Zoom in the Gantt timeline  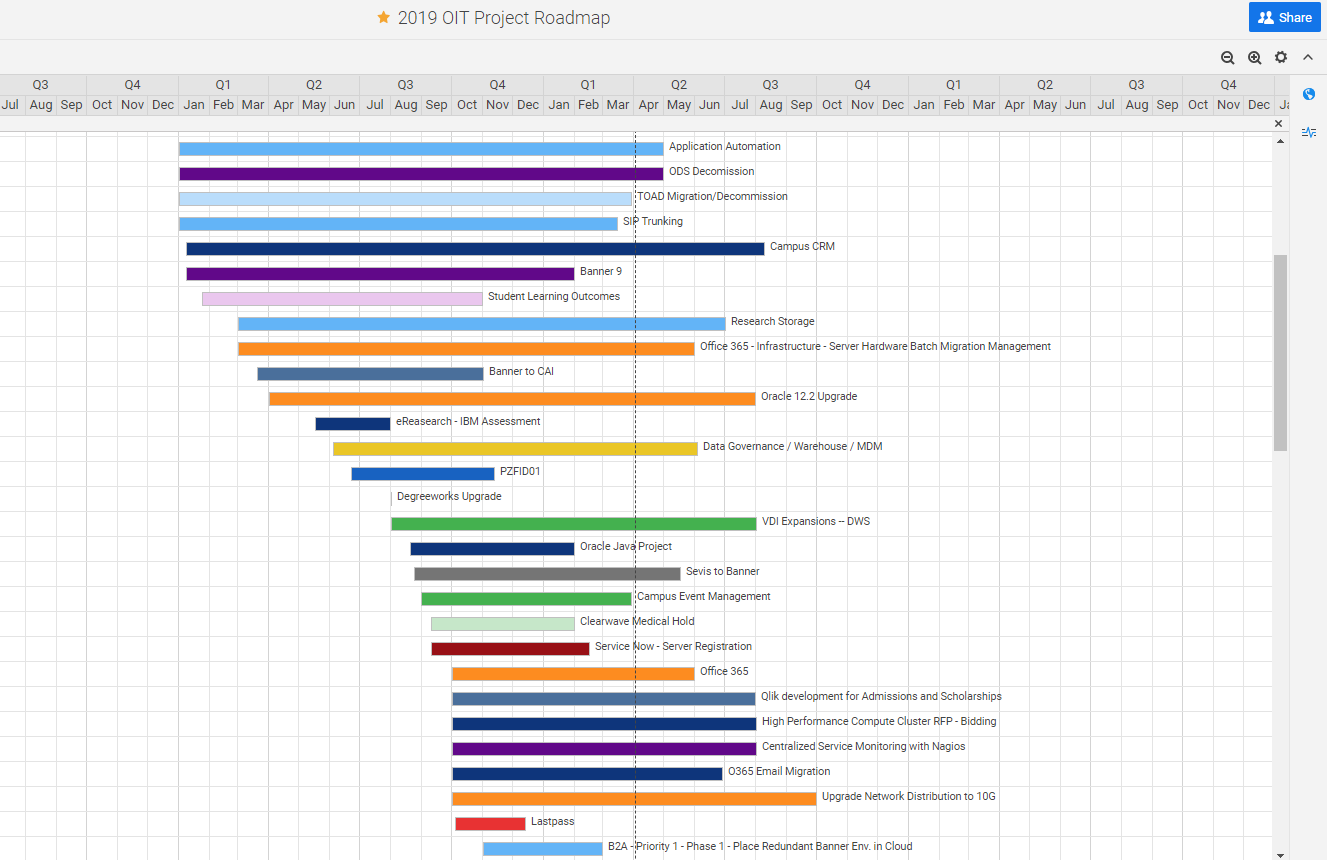(1255, 58)
